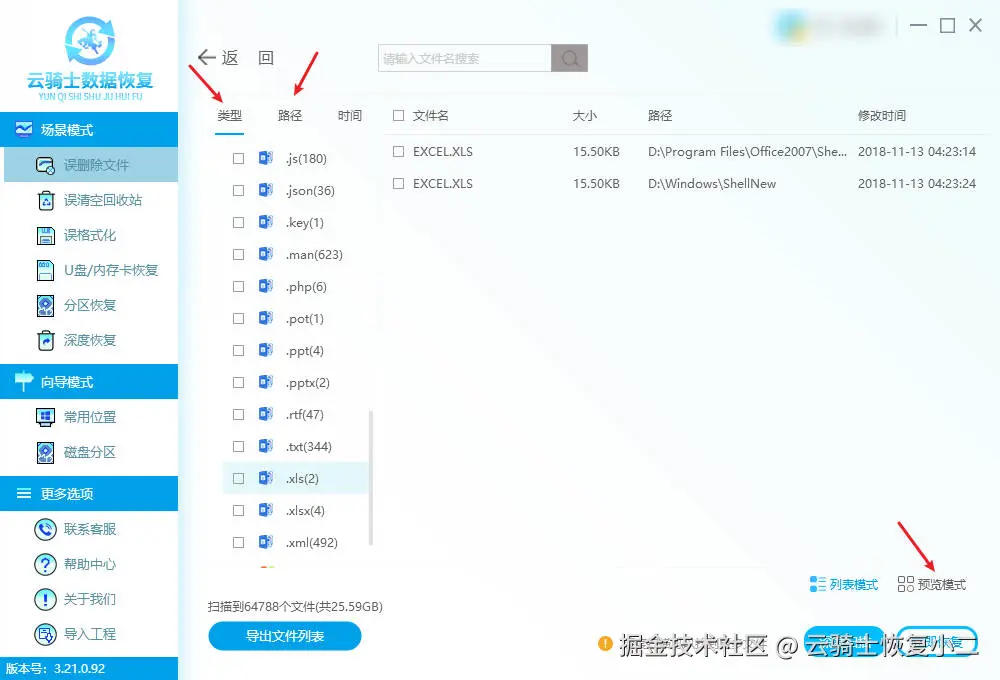The width and height of the screenshot is (1000, 680).
Task: Click 导入工程 import project
Action: tap(77, 634)
